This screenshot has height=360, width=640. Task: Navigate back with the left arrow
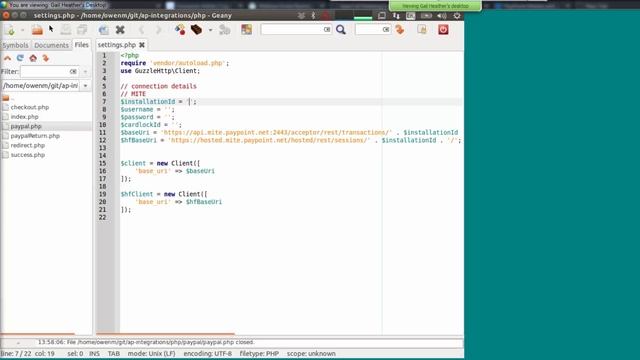point(142,30)
